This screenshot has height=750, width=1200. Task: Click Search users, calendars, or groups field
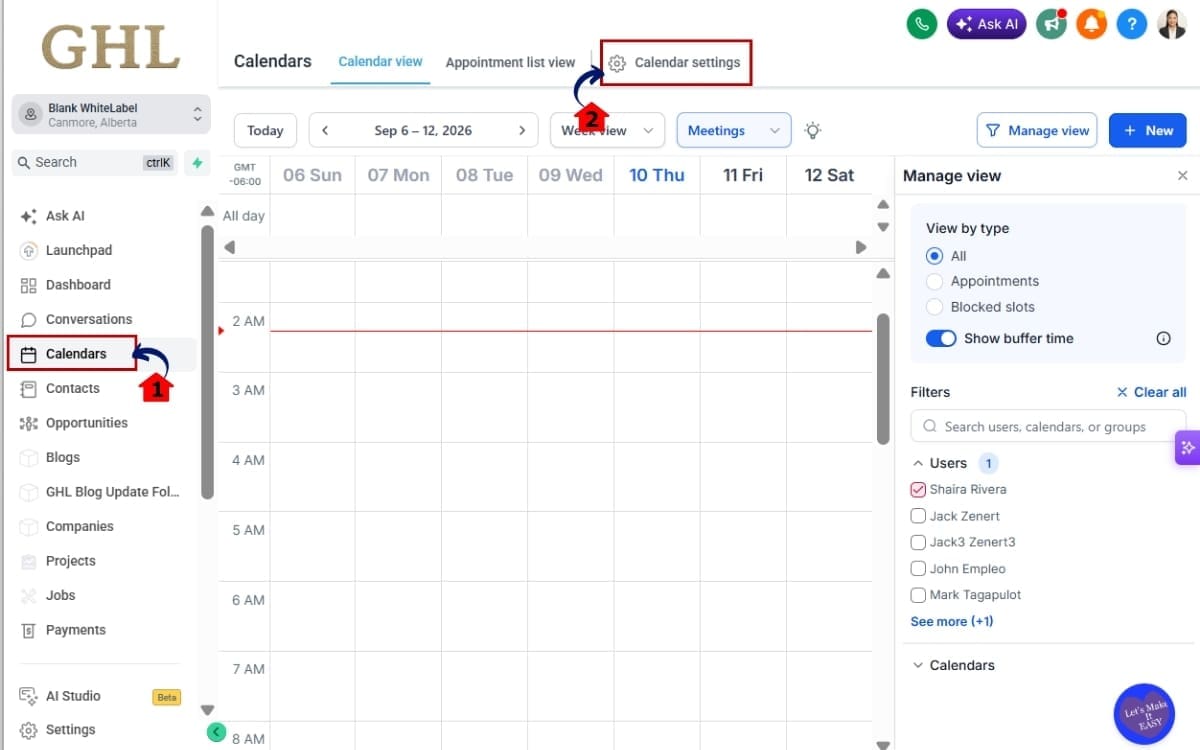pos(1048,426)
